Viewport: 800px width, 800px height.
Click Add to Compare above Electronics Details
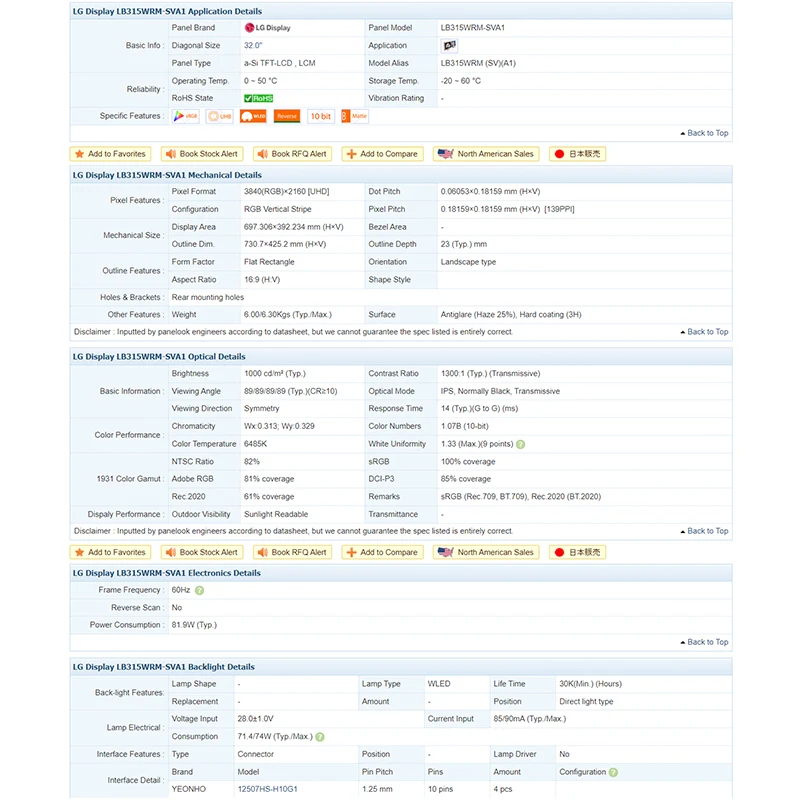coord(383,553)
